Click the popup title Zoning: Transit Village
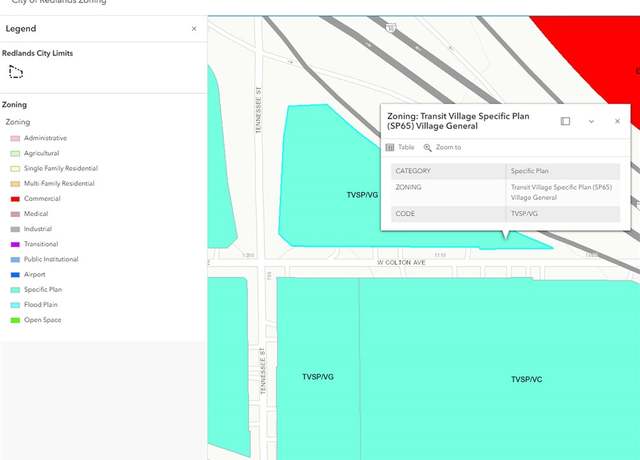 click(x=458, y=121)
